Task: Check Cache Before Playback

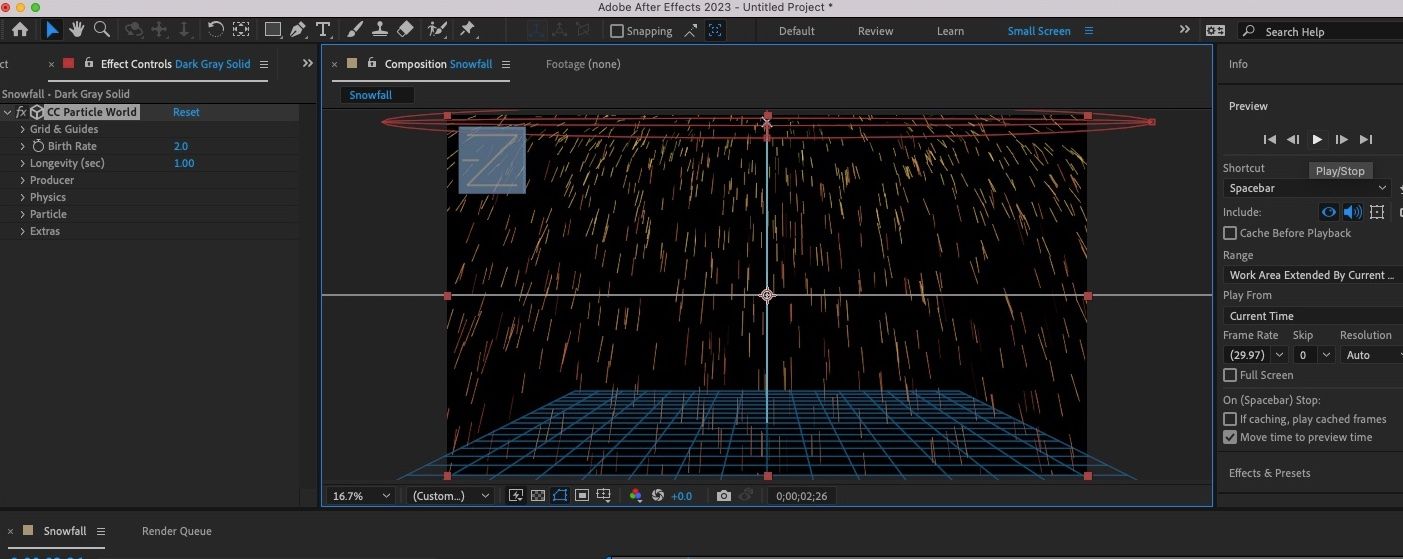Action: [1230, 233]
